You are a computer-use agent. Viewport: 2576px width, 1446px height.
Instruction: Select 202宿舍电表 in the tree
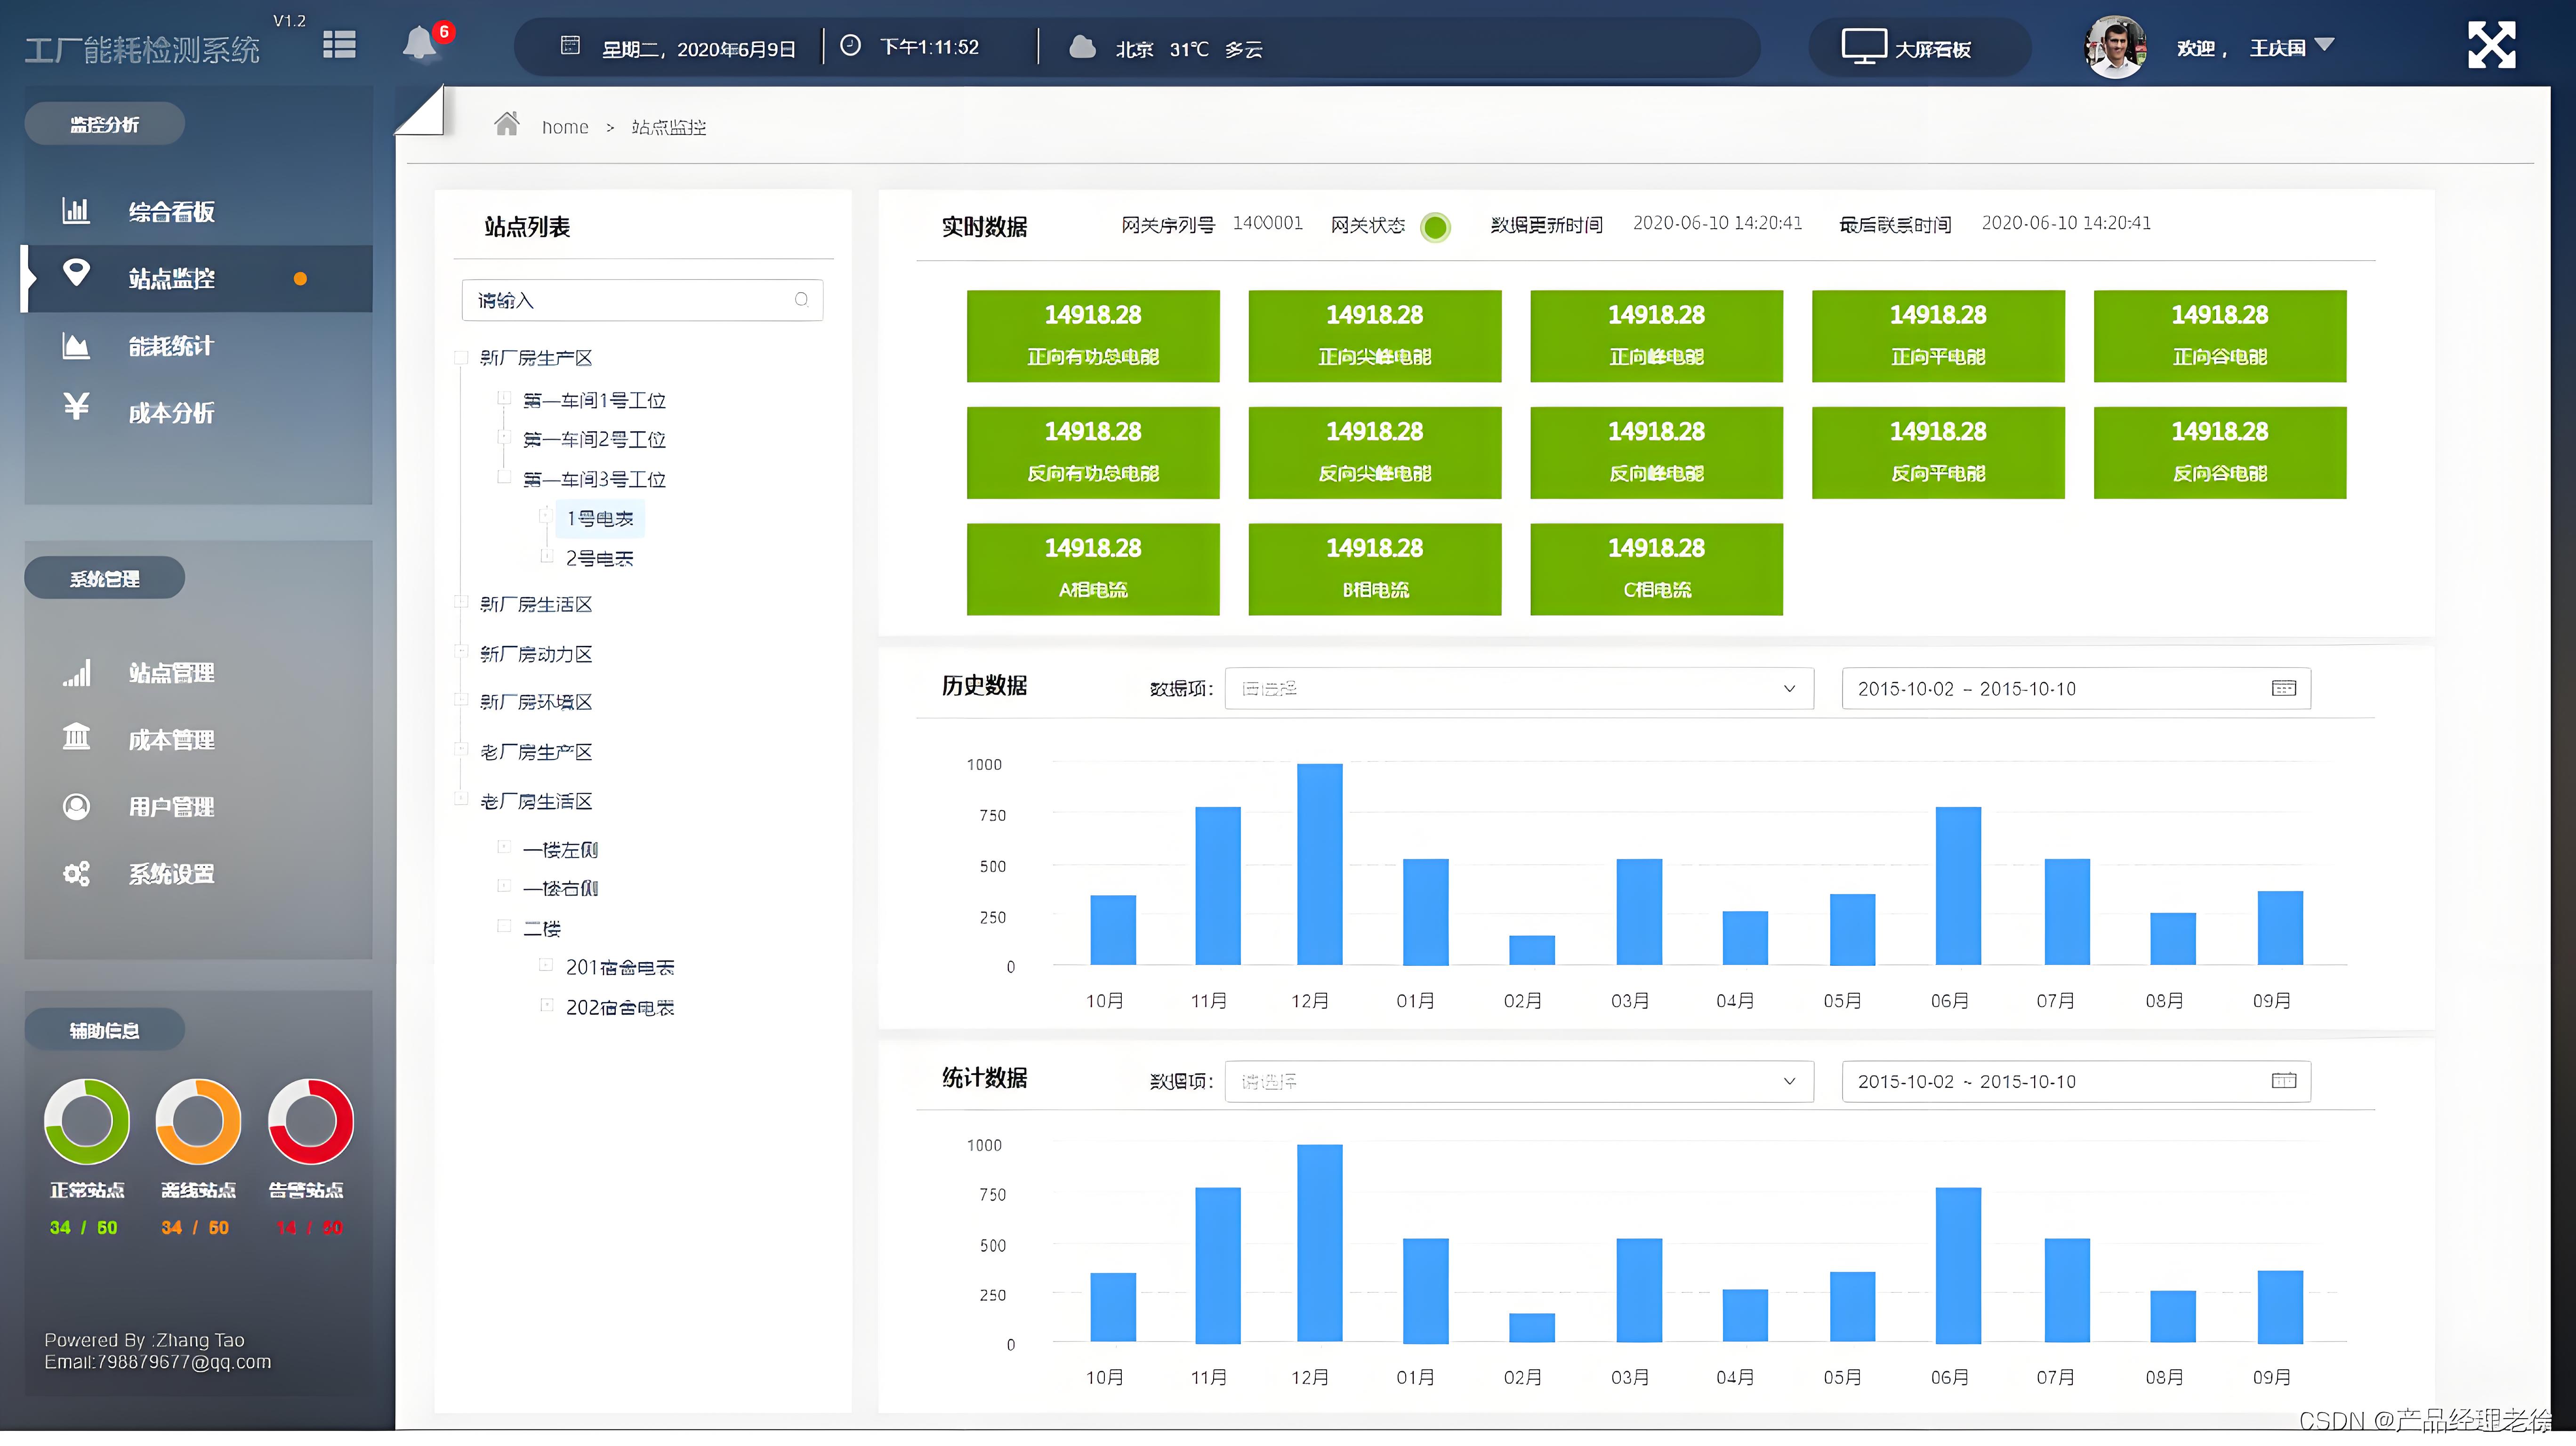coord(620,1007)
